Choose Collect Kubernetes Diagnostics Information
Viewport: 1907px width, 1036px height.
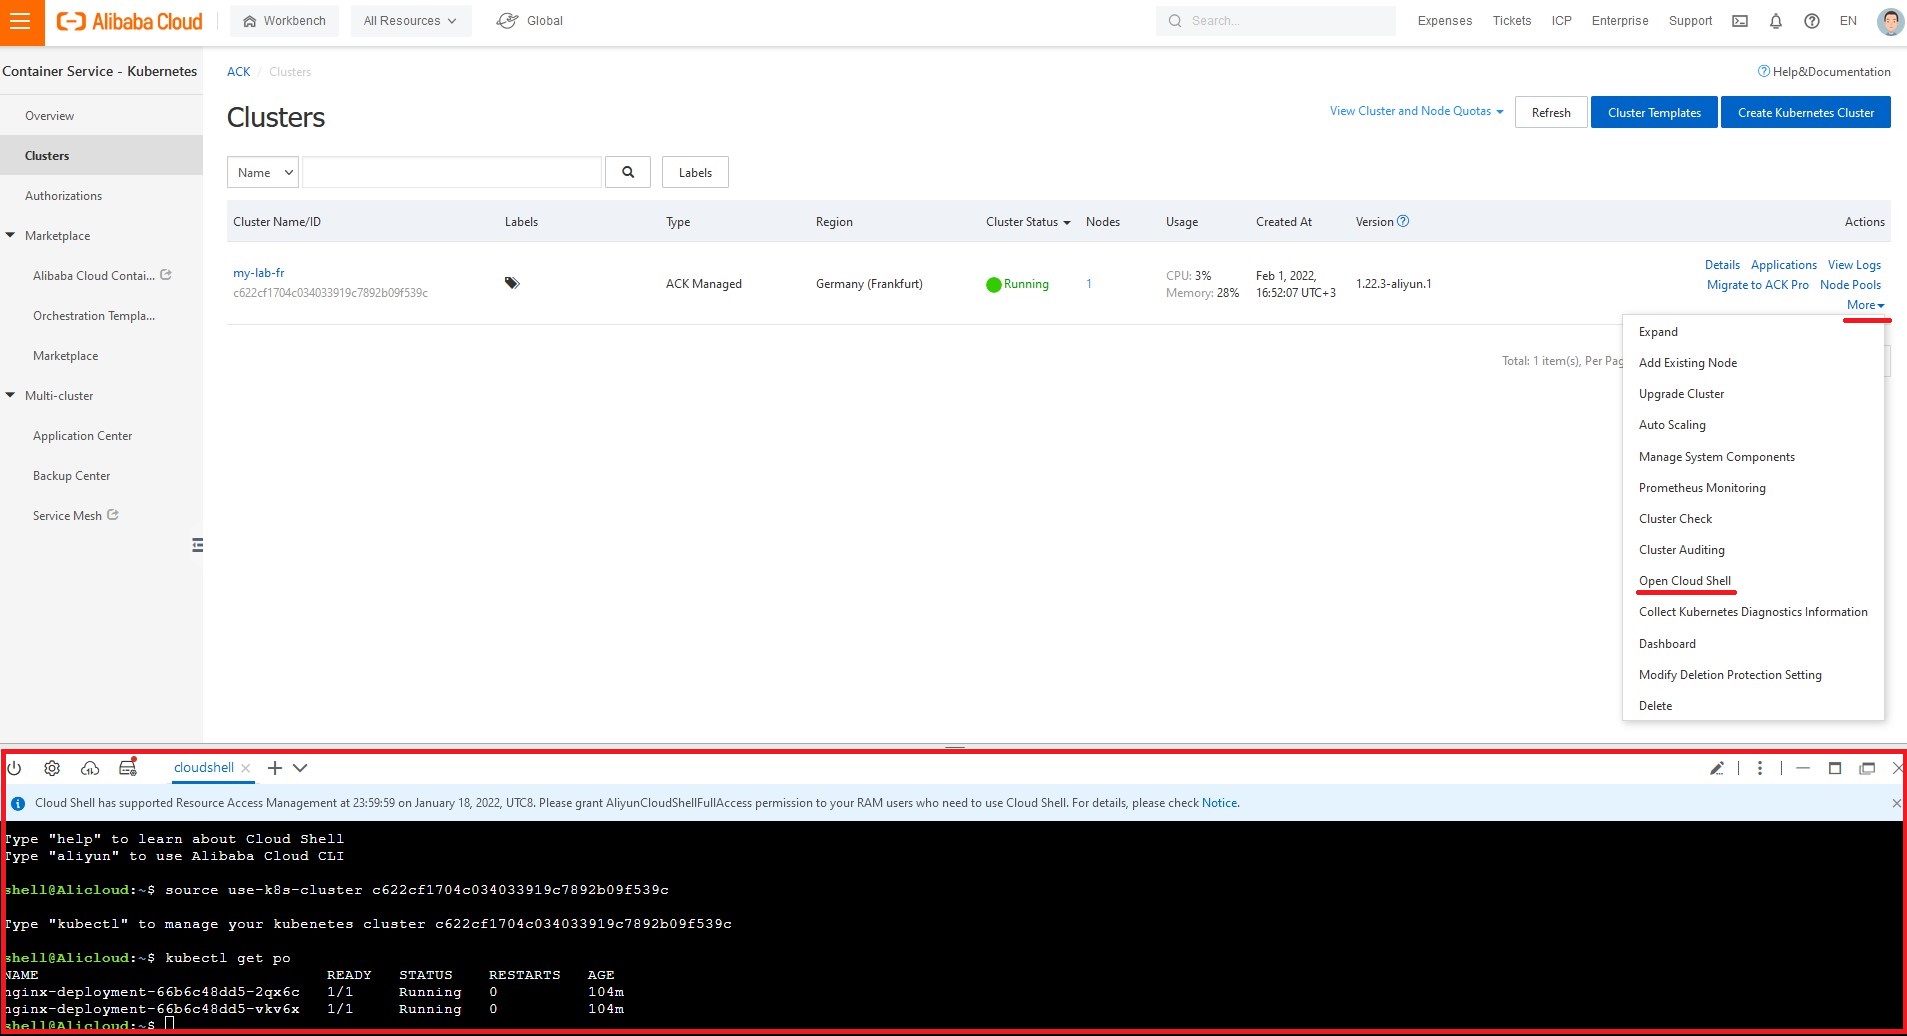(1753, 612)
